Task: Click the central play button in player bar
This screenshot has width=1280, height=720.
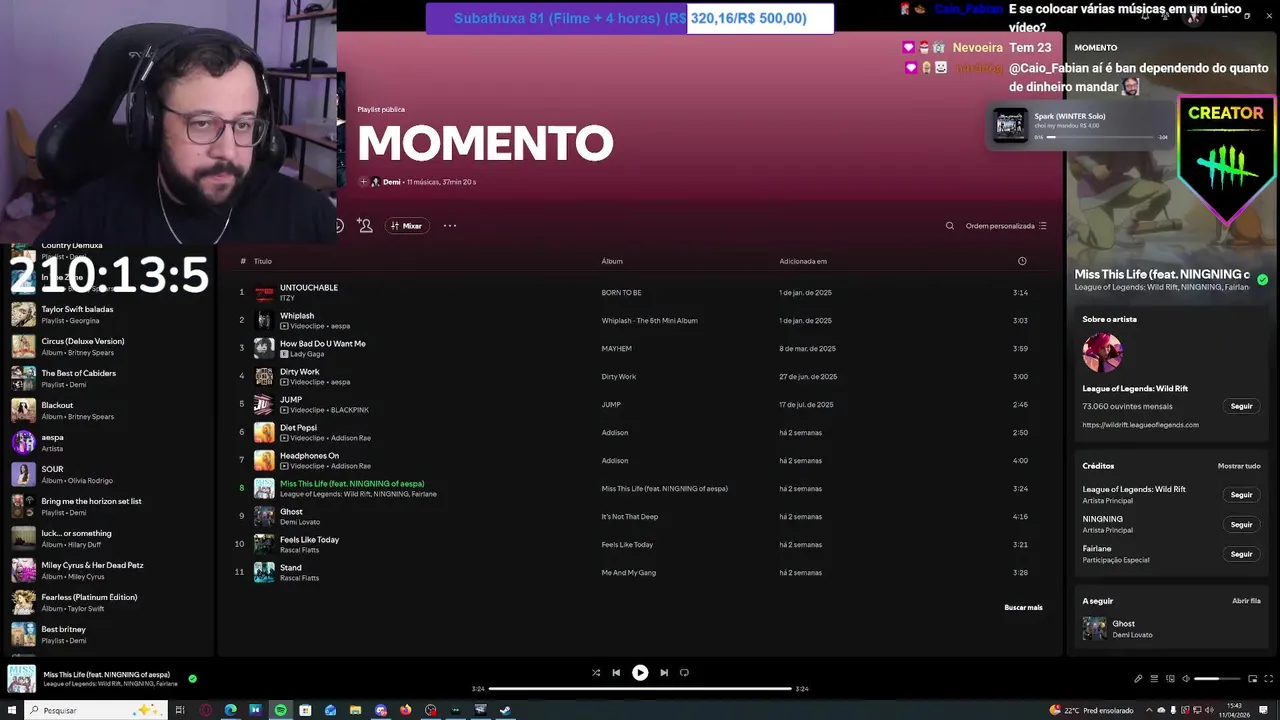Action: pyautogui.click(x=640, y=673)
